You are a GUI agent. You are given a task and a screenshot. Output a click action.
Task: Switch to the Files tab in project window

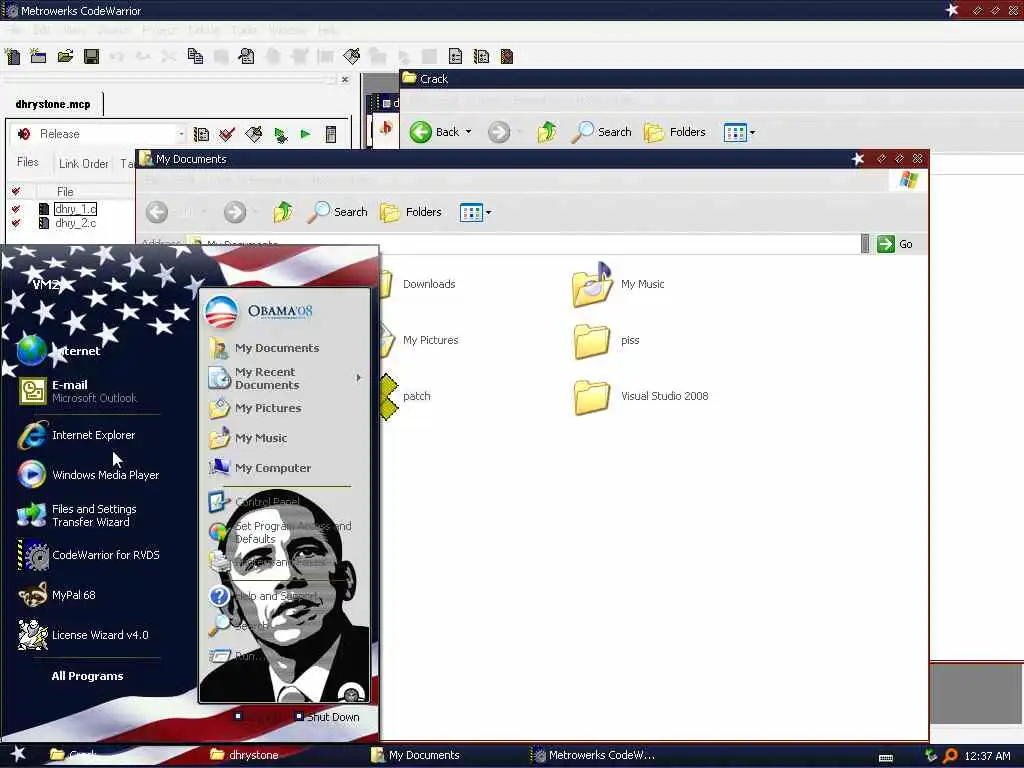coord(27,162)
